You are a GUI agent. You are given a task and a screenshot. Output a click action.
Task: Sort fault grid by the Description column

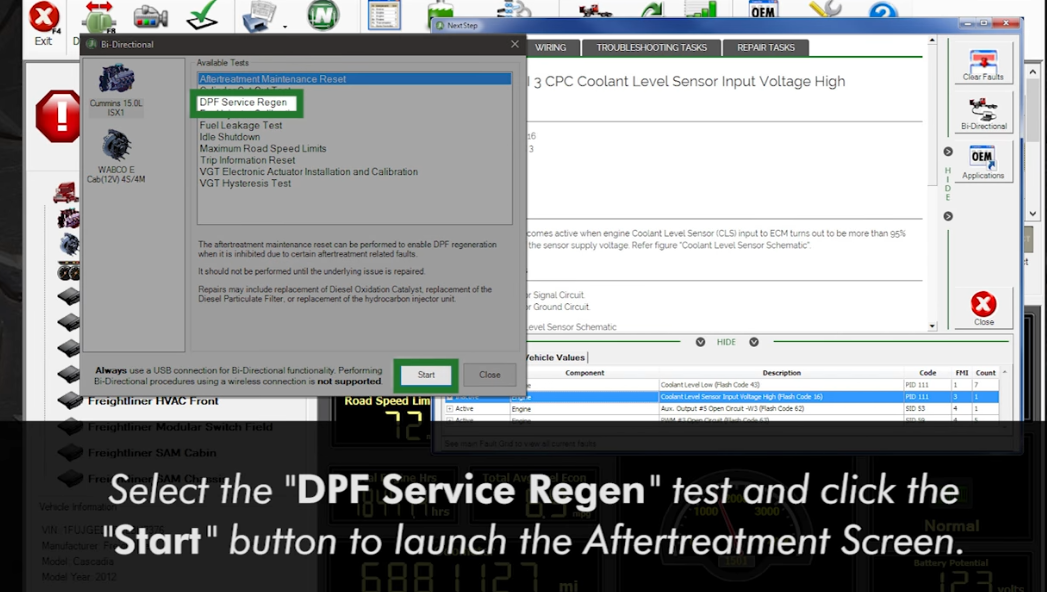click(x=781, y=373)
